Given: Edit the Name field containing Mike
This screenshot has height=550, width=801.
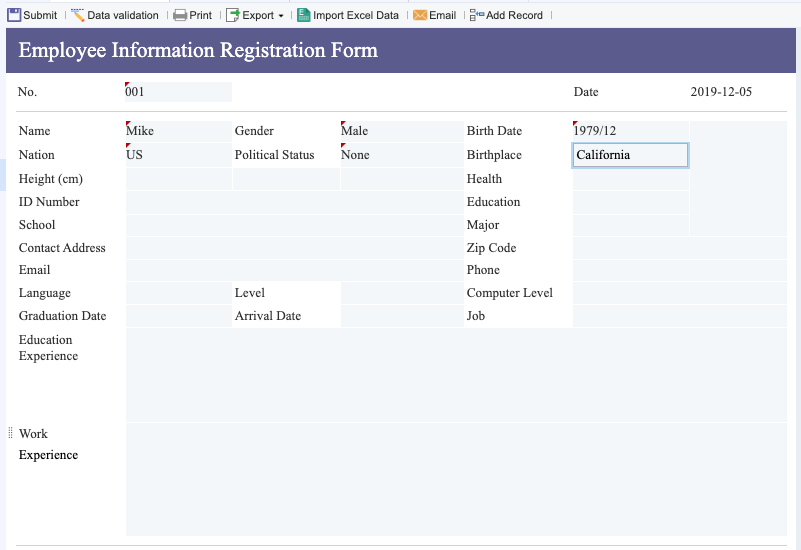Looking at the screenshot, I should click(178, 131).
